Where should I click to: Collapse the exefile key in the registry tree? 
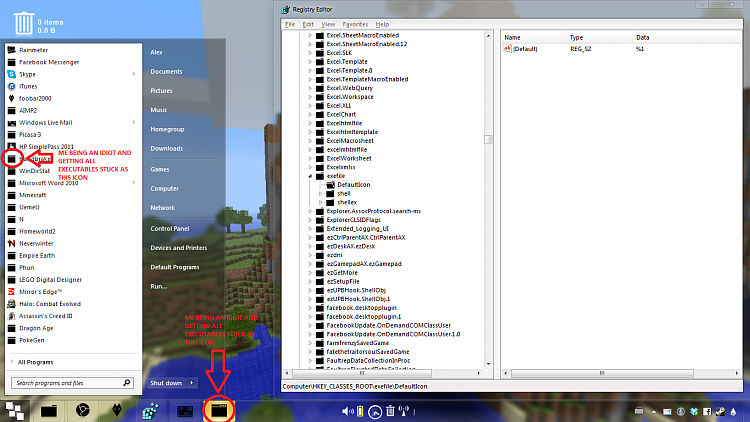pos(310,176)
